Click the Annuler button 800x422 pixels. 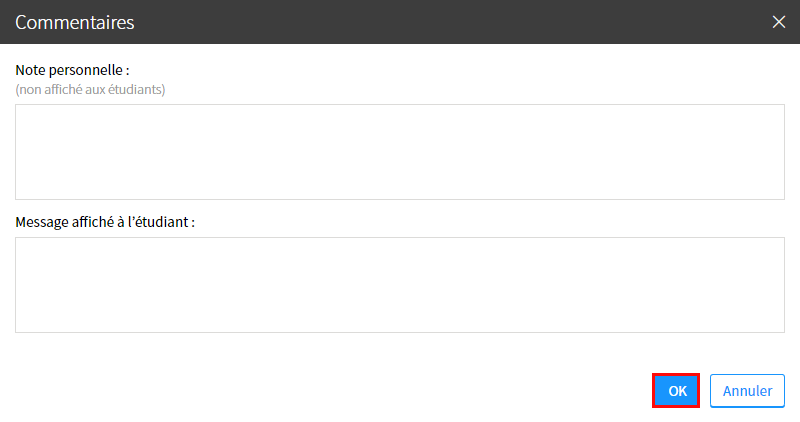(x=747, y=391)
